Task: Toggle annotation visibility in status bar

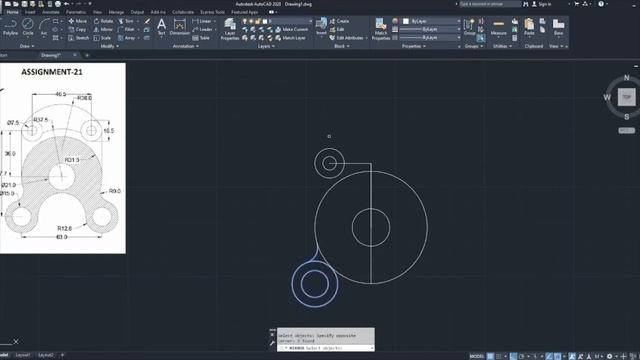Action: pyautogui.click(x=572, y=356)
